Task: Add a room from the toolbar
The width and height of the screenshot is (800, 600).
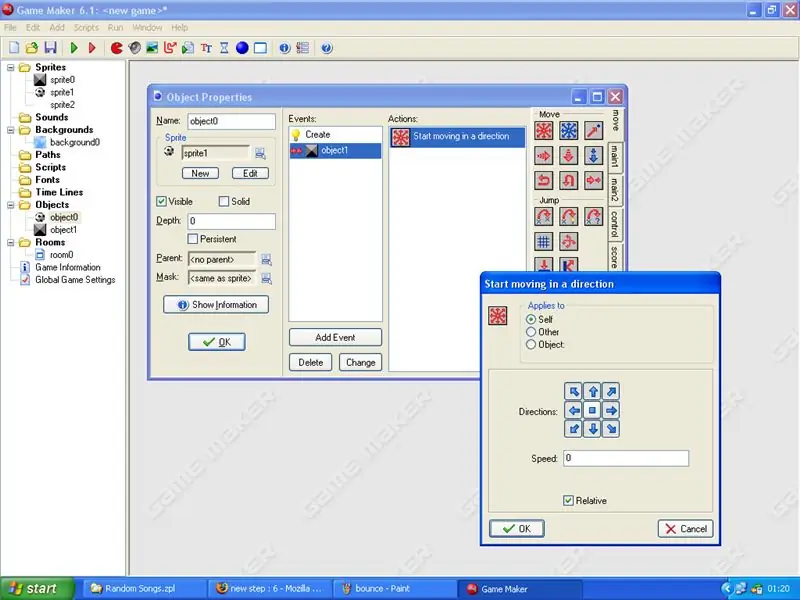Action: pos(260,48)
